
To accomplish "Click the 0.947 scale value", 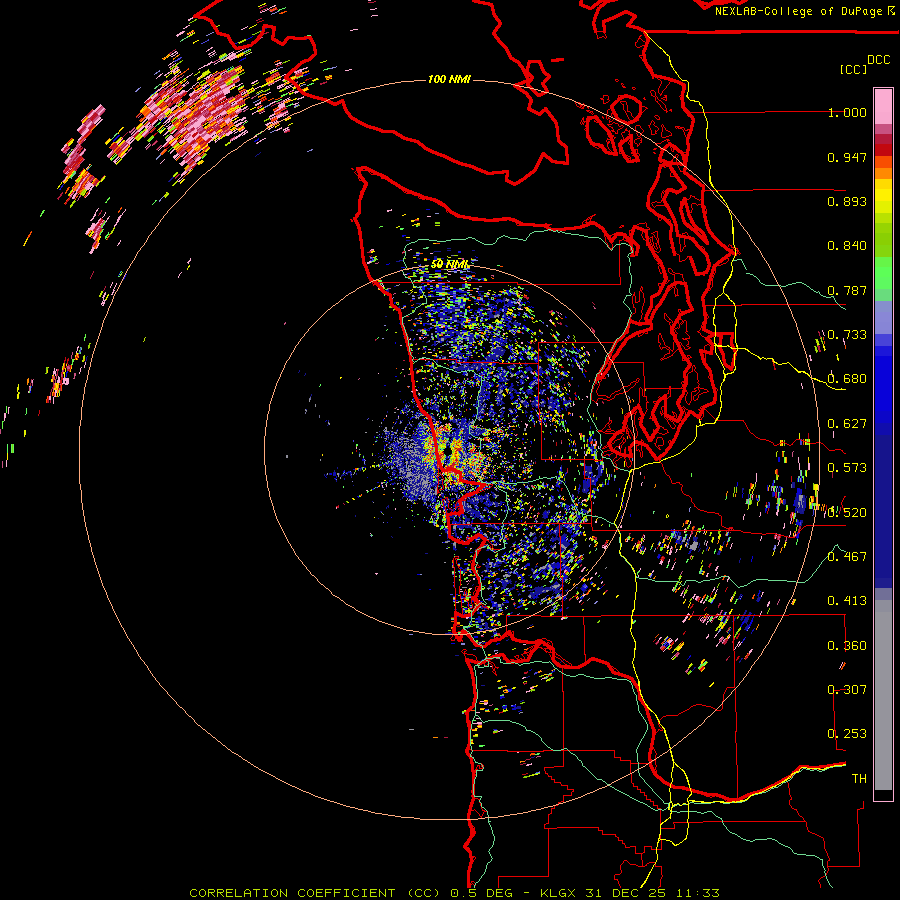I will point(847,157).
